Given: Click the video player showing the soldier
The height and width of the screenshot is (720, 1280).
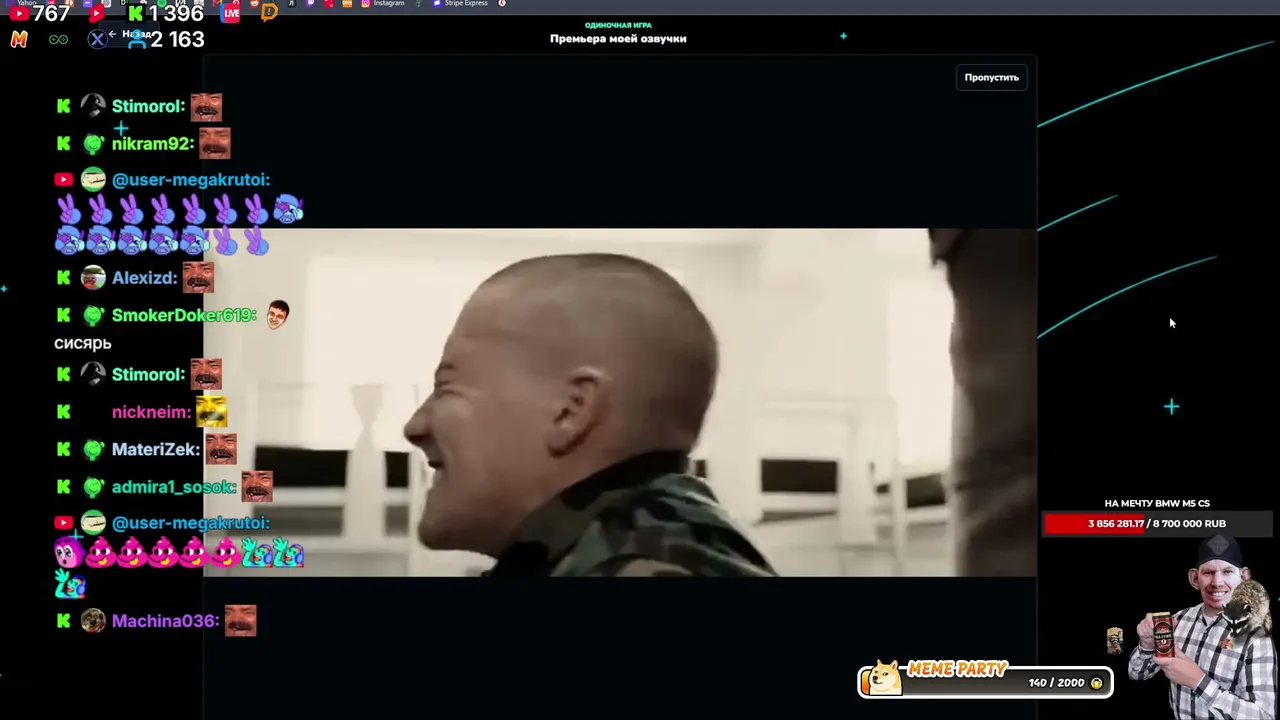Looking at the screenshot, I should click(x=620, y=402).
